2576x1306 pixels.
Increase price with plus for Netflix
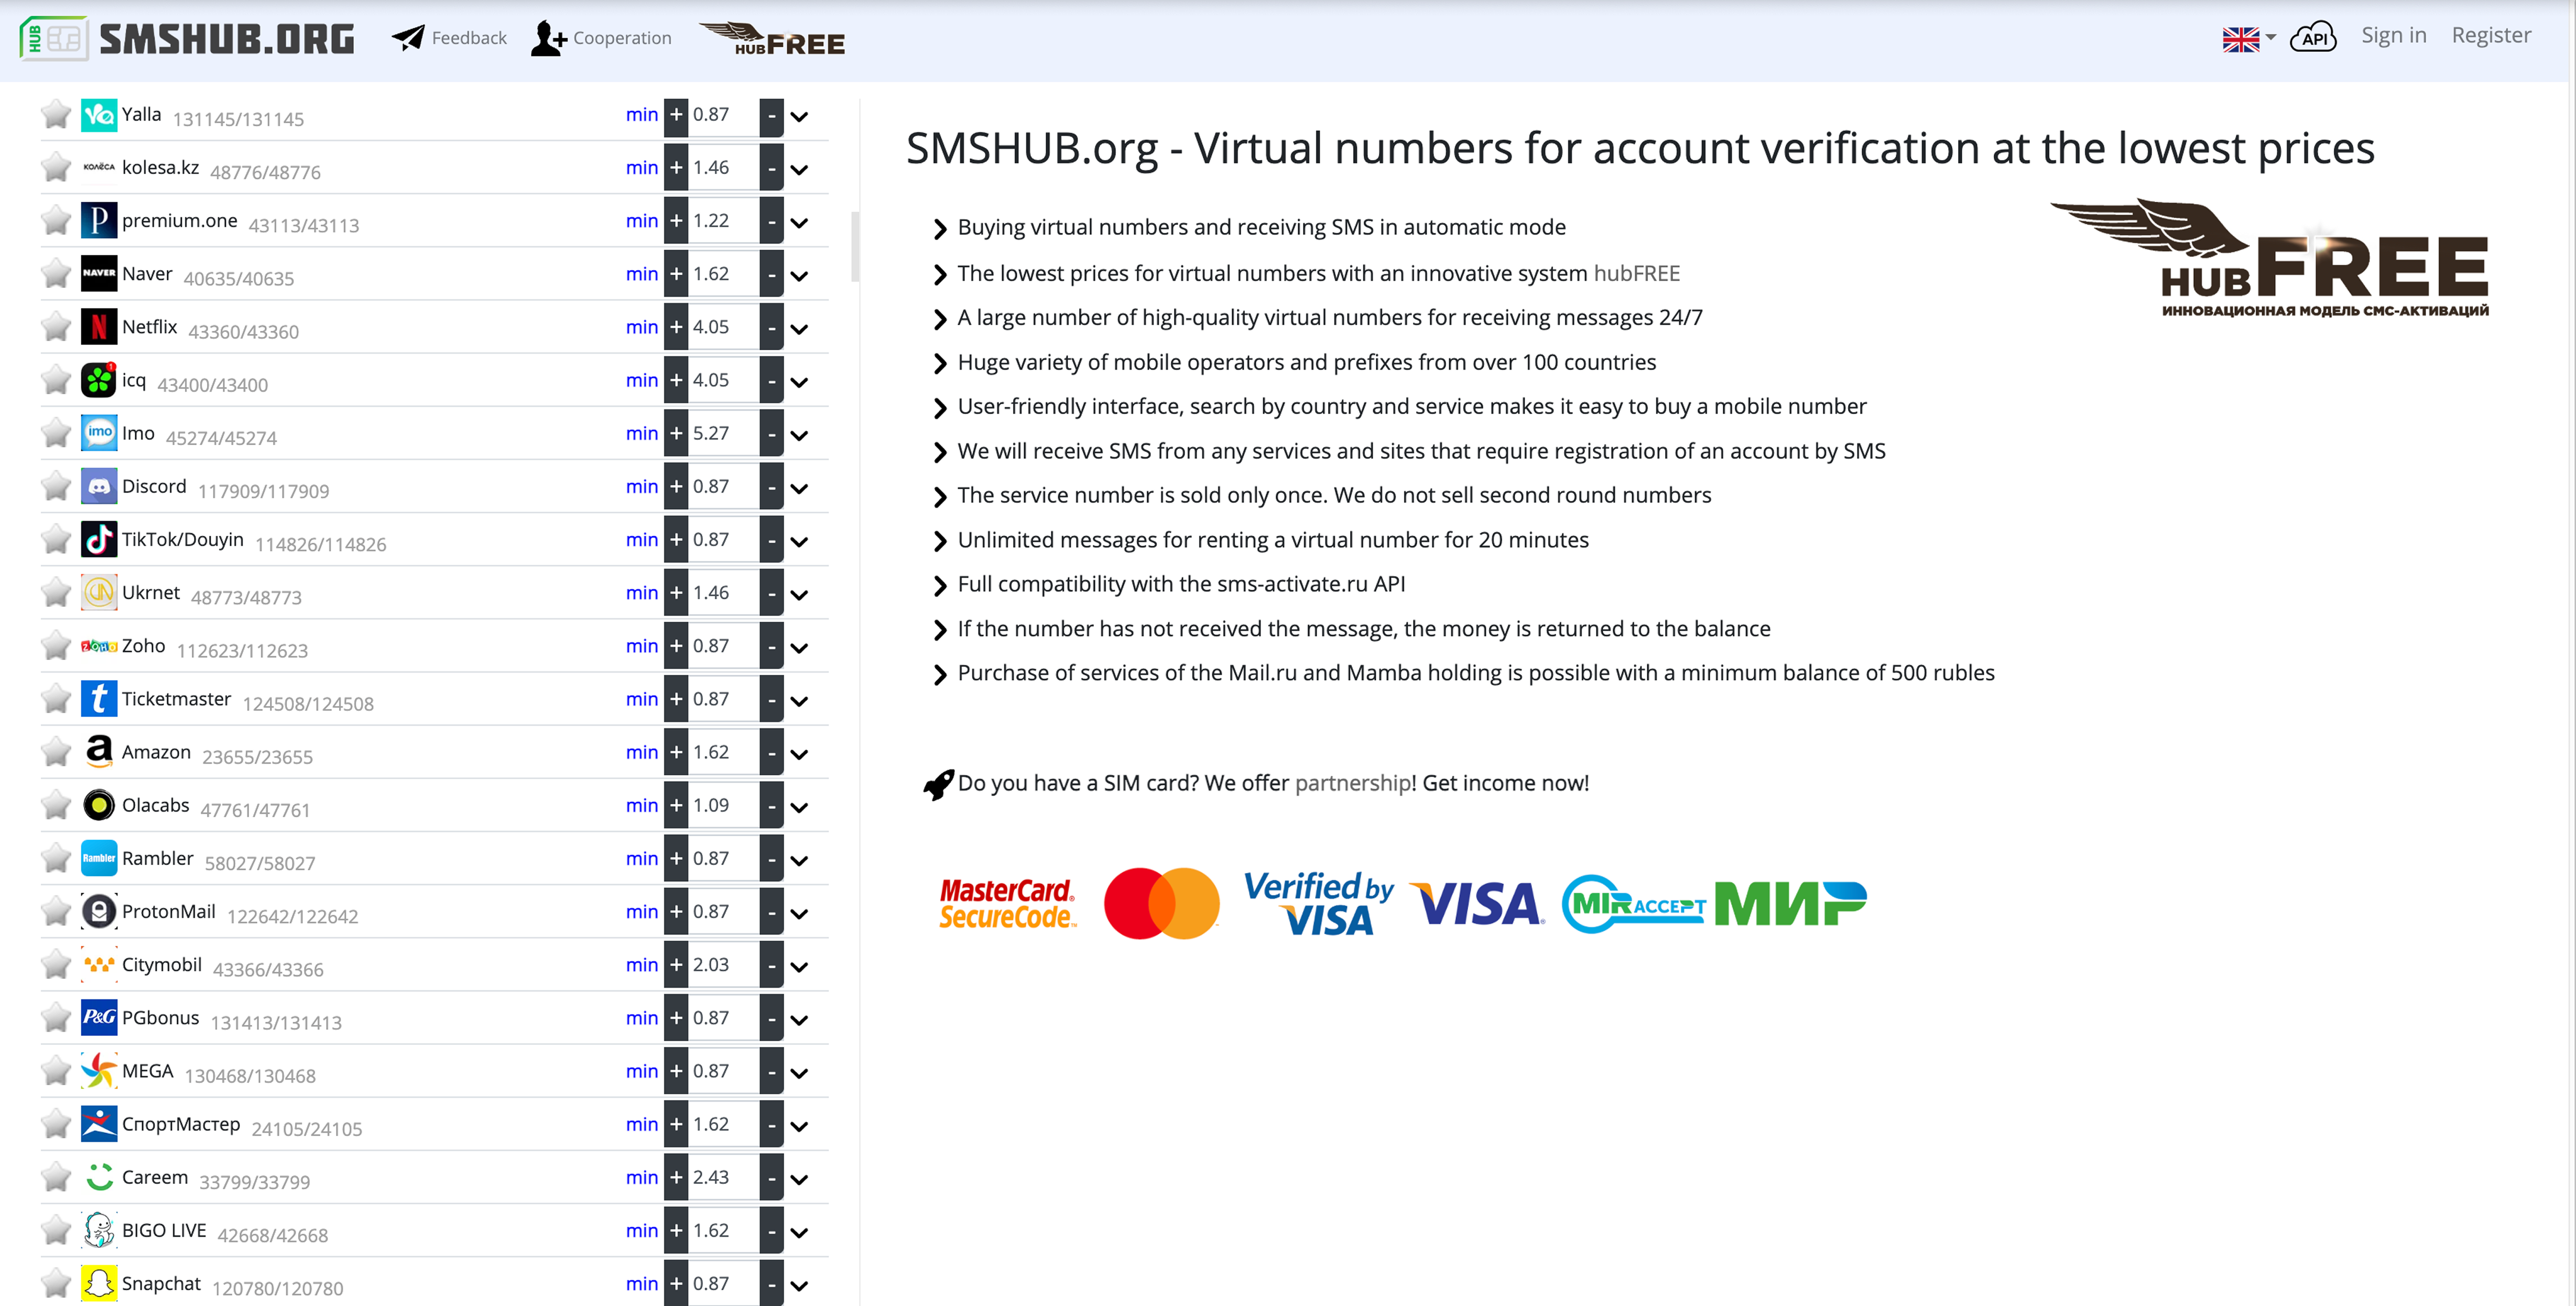tap(677, 327)
